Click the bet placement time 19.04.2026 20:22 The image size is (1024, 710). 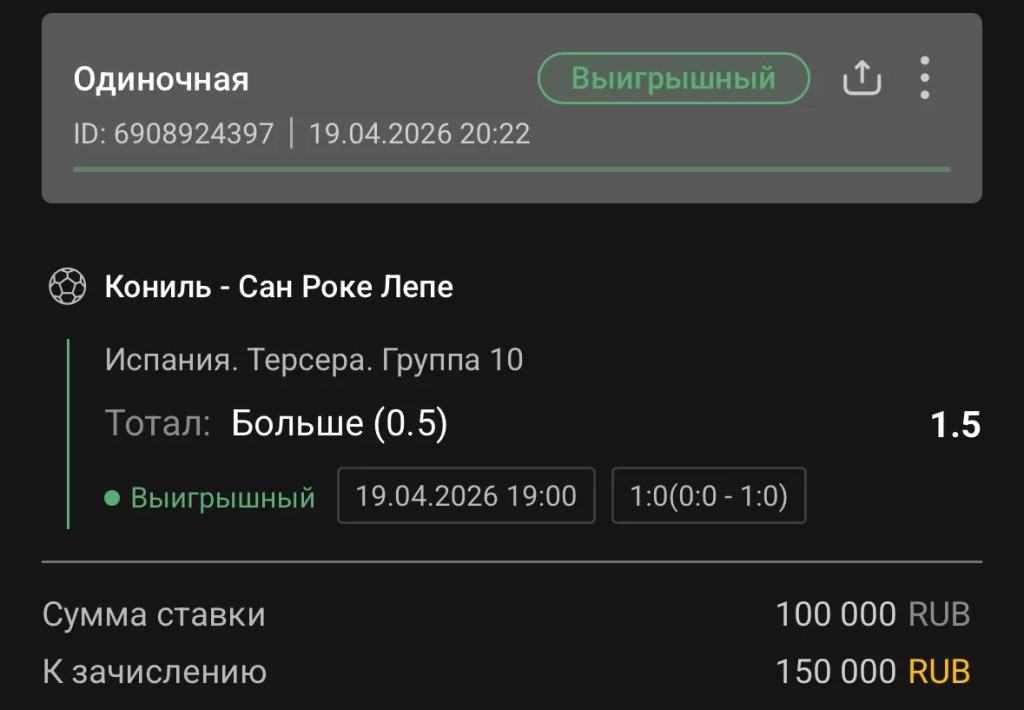point(419,134)
